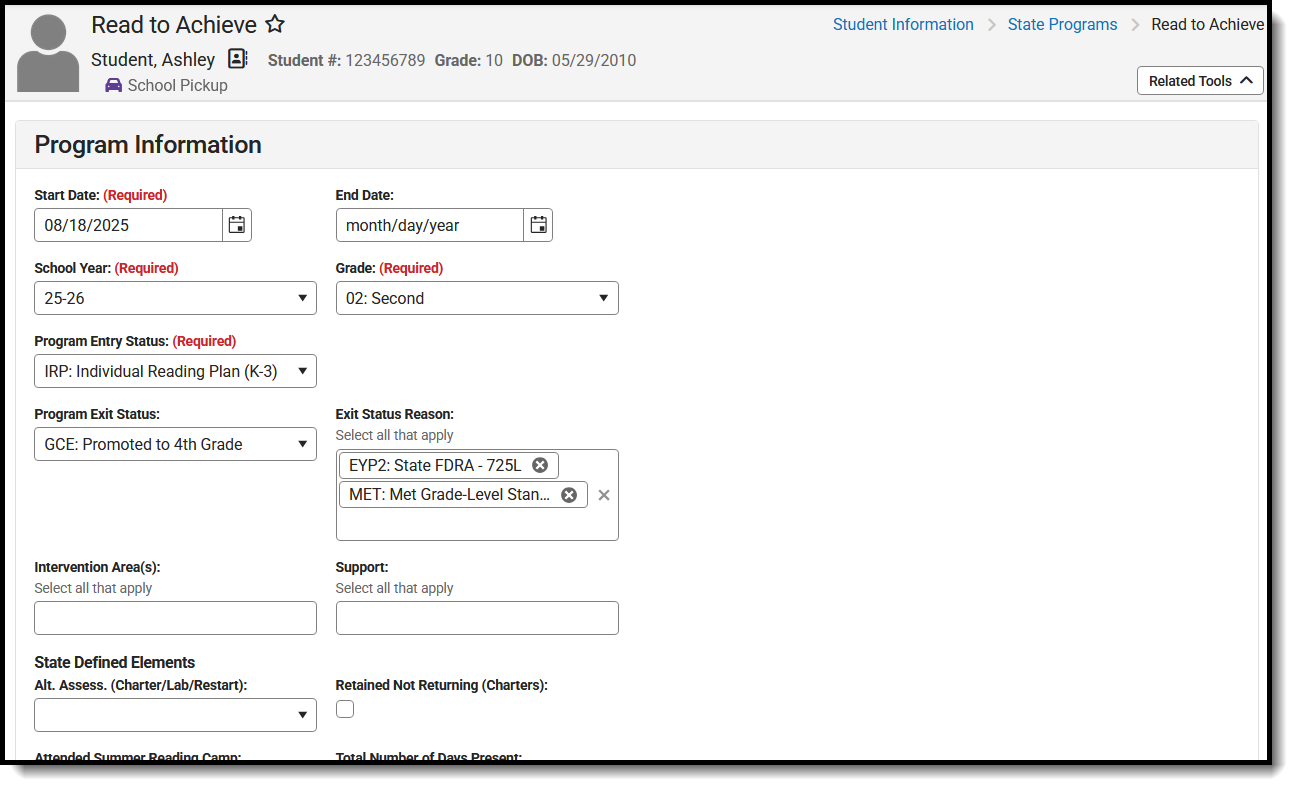Screen dimensions: 1297x790
Task: Click the Intervention Areas selection field
Action: click(175, 617)
